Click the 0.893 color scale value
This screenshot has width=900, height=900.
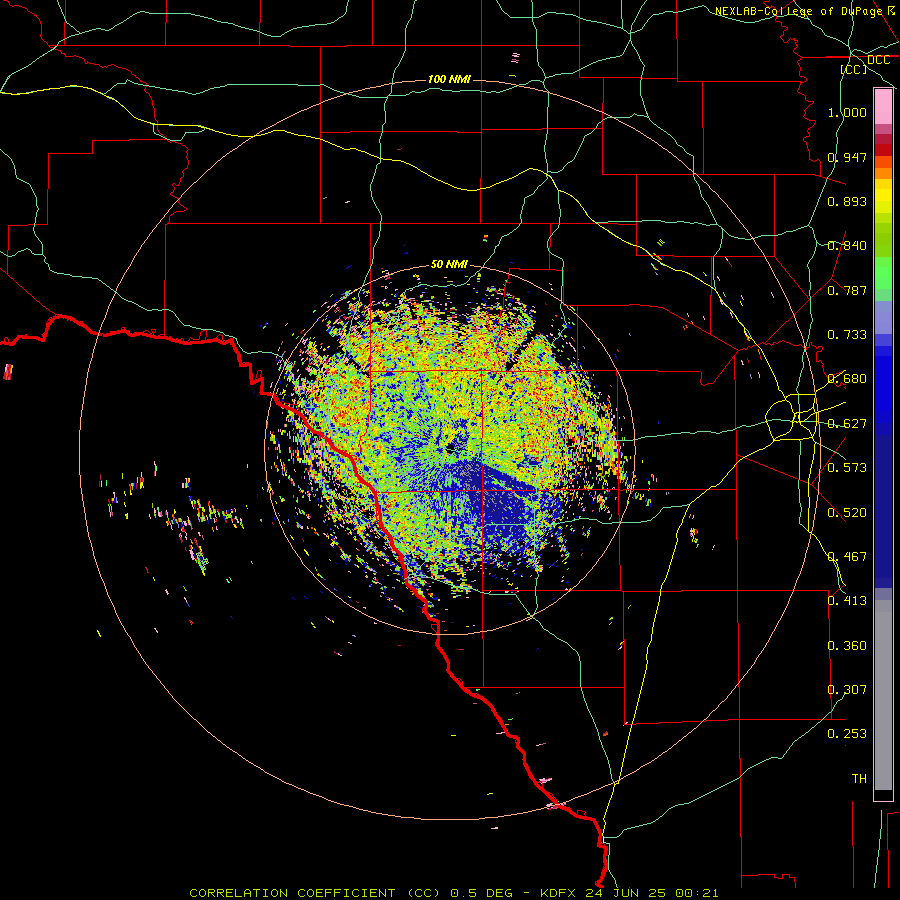point(847,201)
